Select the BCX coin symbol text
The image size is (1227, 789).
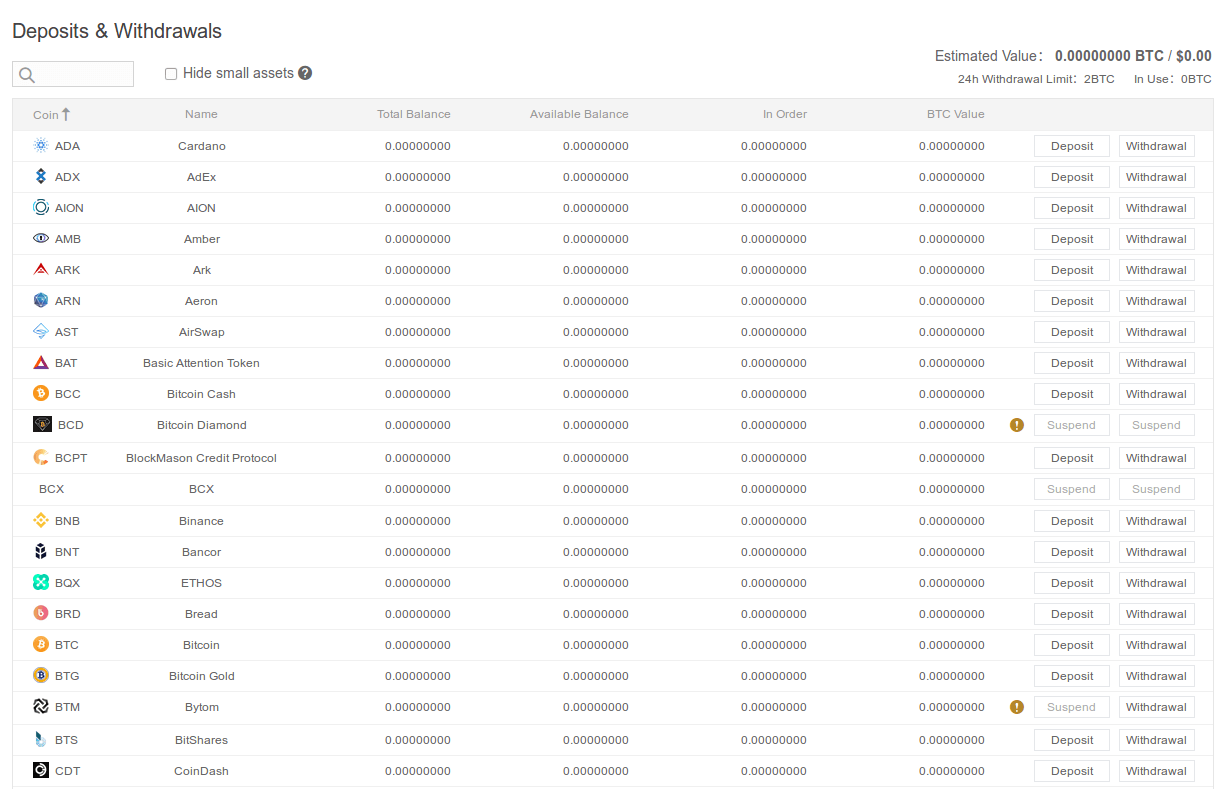[52, 489]
